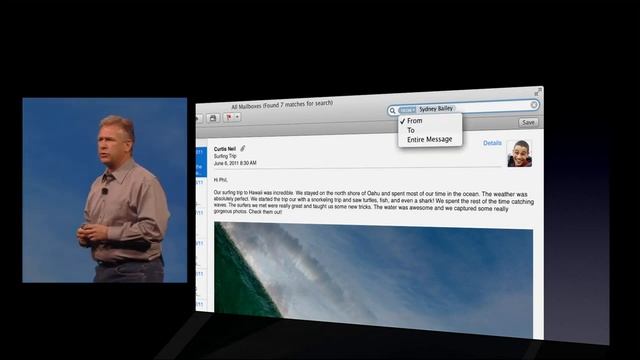The image size is (640, 360).
Task: Select the highlighted message in the list
Action: 202,162
